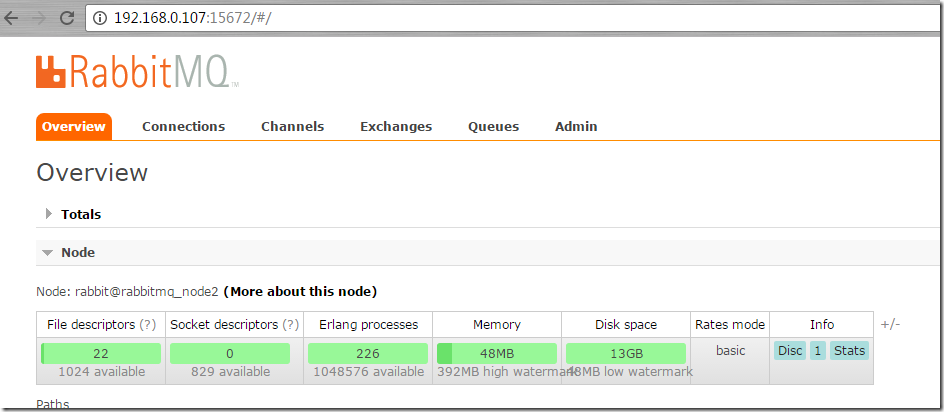944x412 pixels.
Task: Open the Channels tab
Action: pyautogui.click(x=292, y=127)
